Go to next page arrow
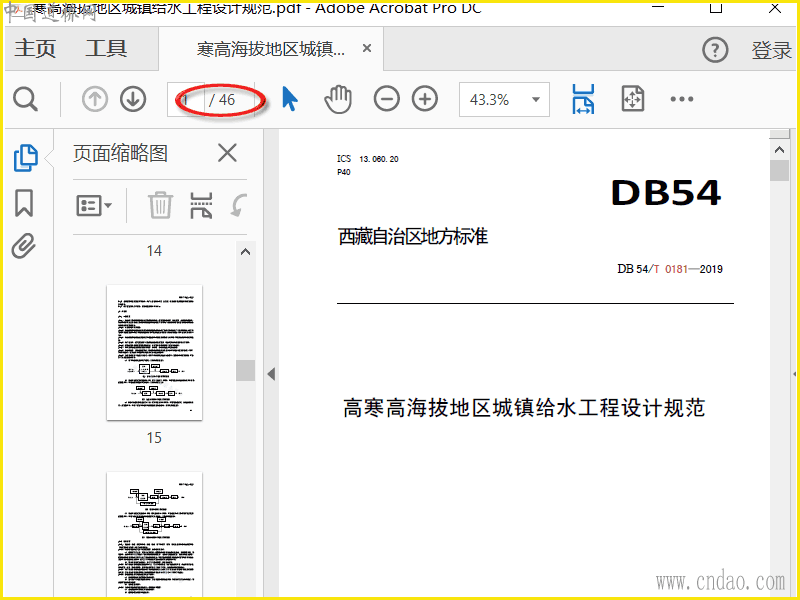The height and width of the screenshot is (600, 800). tap(133, 99)
